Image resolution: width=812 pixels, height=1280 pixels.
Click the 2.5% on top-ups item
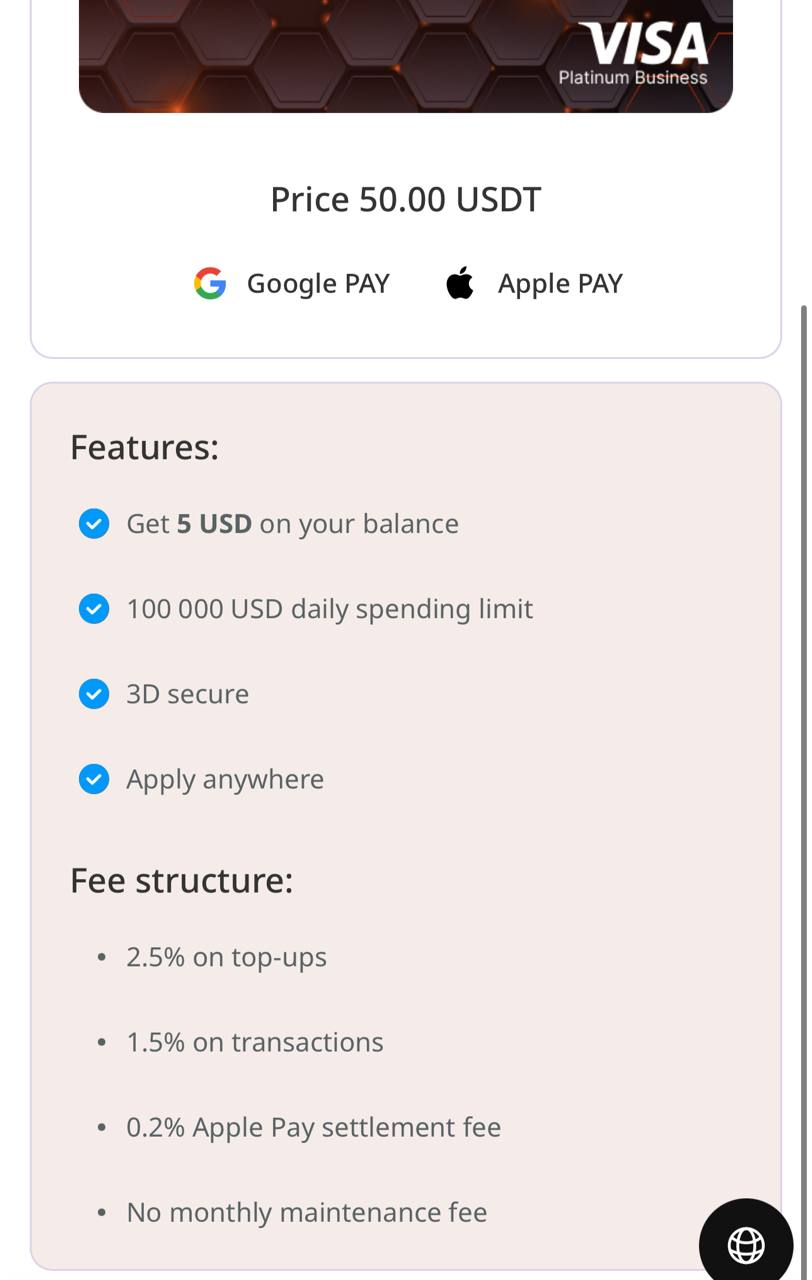pyautogui.click(x=226, y=957)
